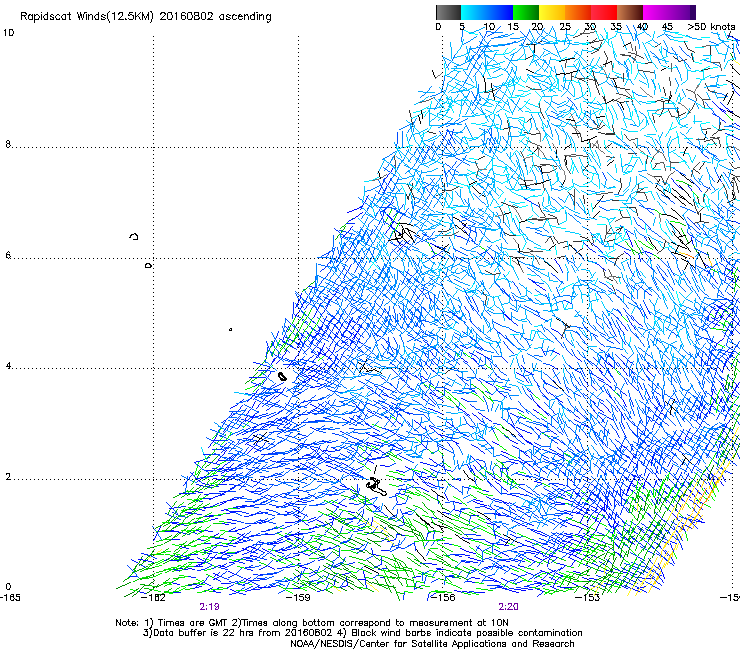Click the legend's '35' knots label
Screen dimensions: 740x650
click(x=616, y=27)
